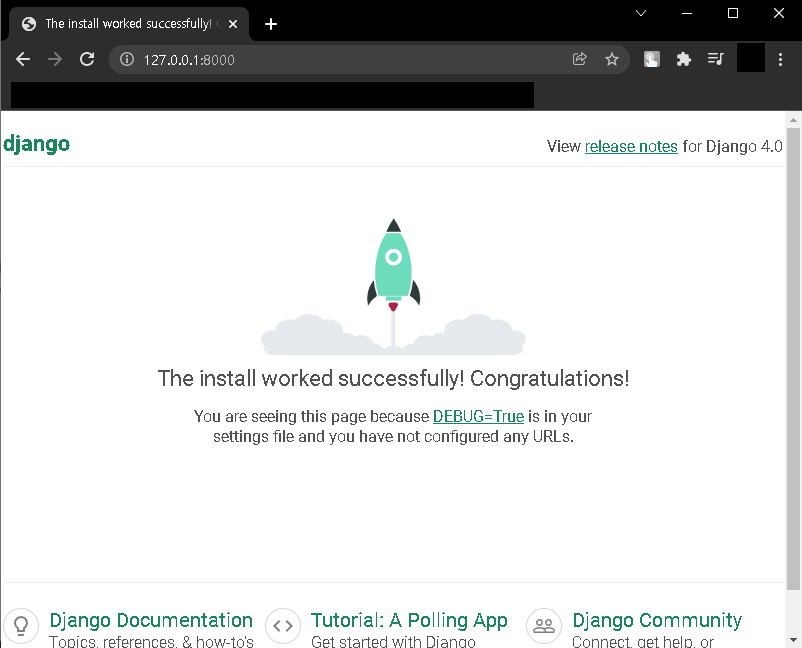This screenshot has height=648, width=802.
Task: Click the lightbulb documentation icon
Action: point(21,625)
